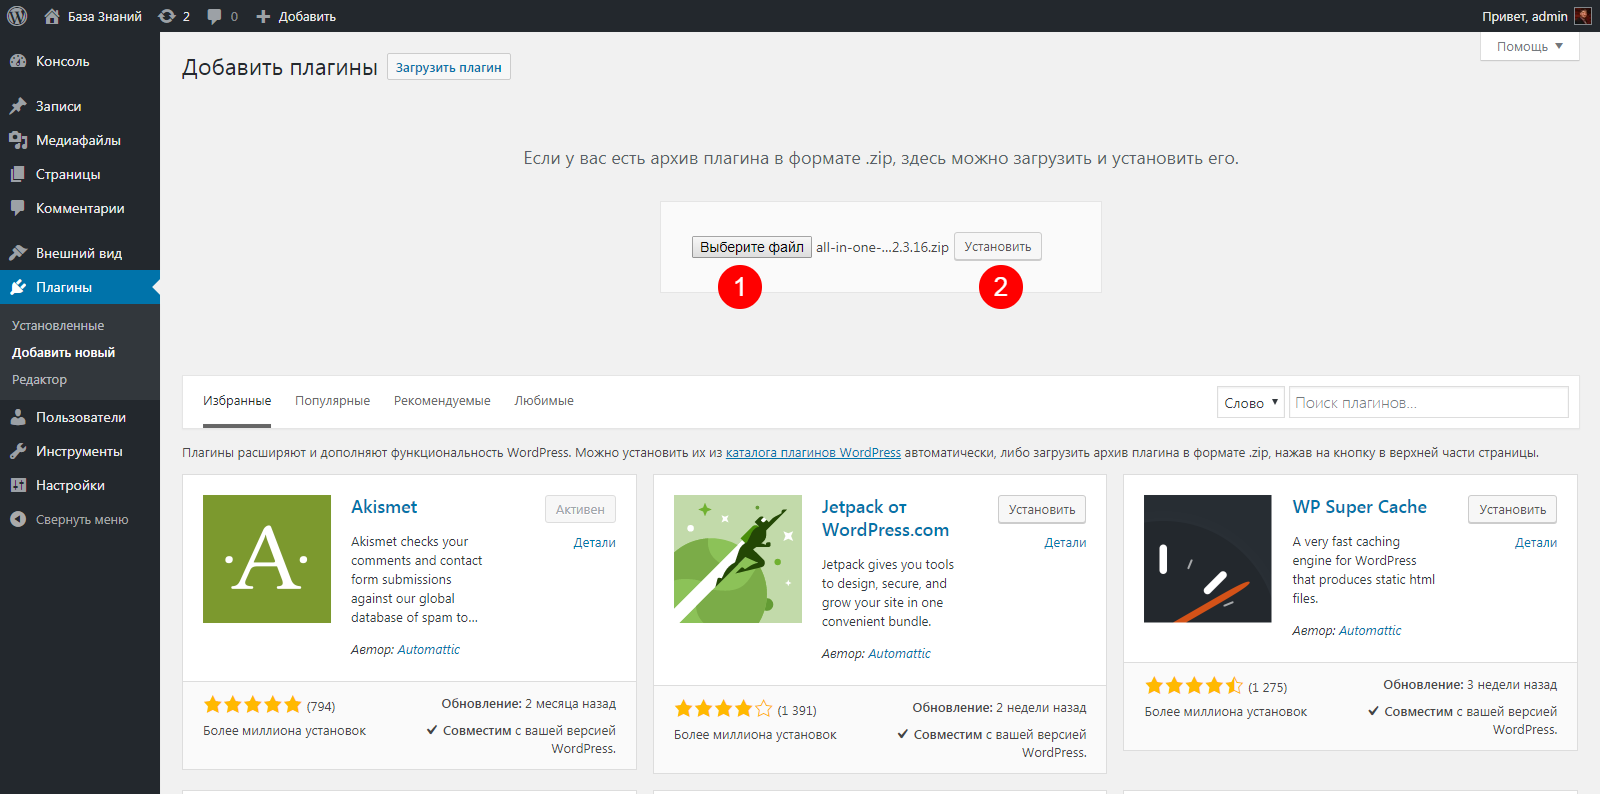1600x794 pixels.
Task: Click the WP Super Cache star rating
Action: coord(1194,686)
